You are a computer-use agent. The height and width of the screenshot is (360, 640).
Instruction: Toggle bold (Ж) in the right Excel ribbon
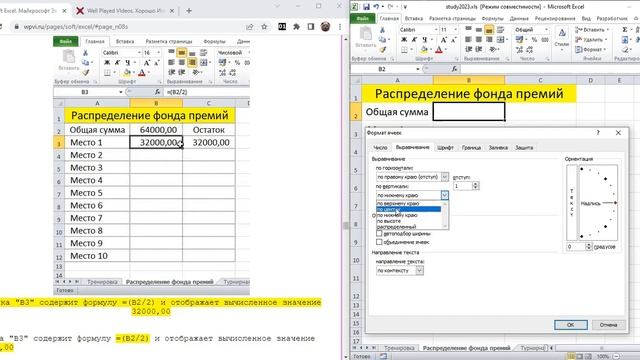[x=404, y=40]
